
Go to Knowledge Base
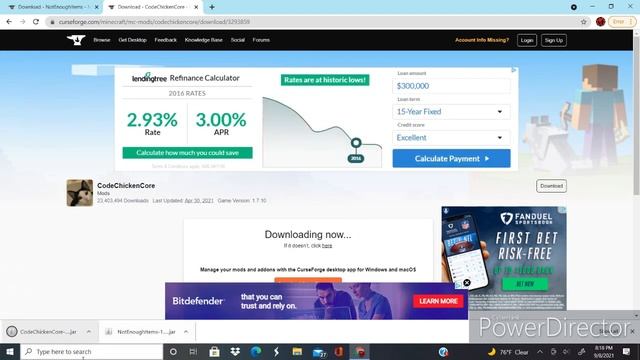[x=204, y=40]
